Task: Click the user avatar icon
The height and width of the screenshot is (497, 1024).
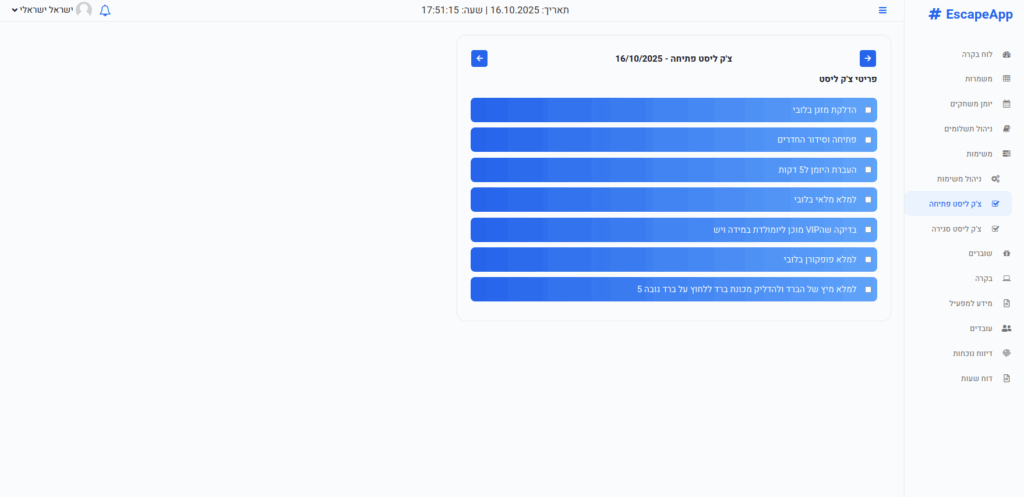Action: 84,10
